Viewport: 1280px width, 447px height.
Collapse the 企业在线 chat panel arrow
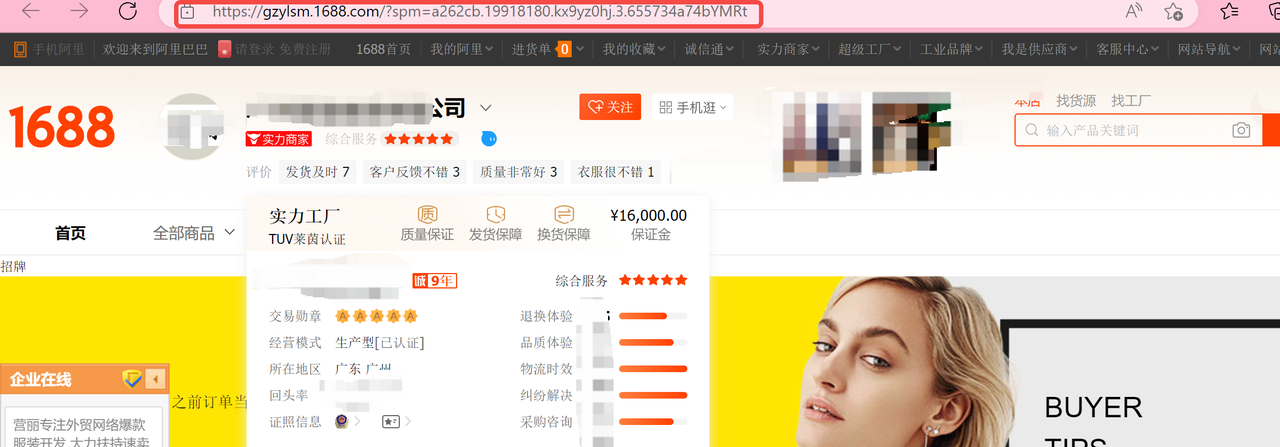click(x=155, y=379)
